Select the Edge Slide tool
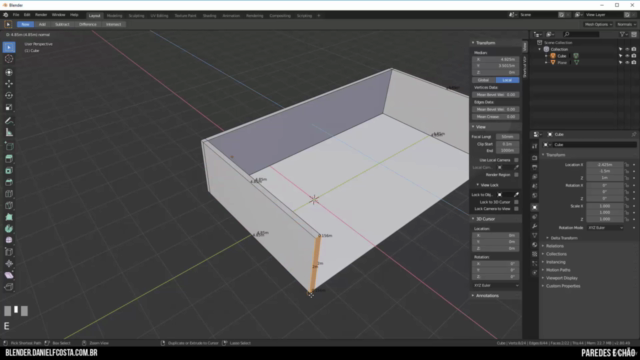The height and width of the screenshot is (360, 640). (x=9, y=252)
